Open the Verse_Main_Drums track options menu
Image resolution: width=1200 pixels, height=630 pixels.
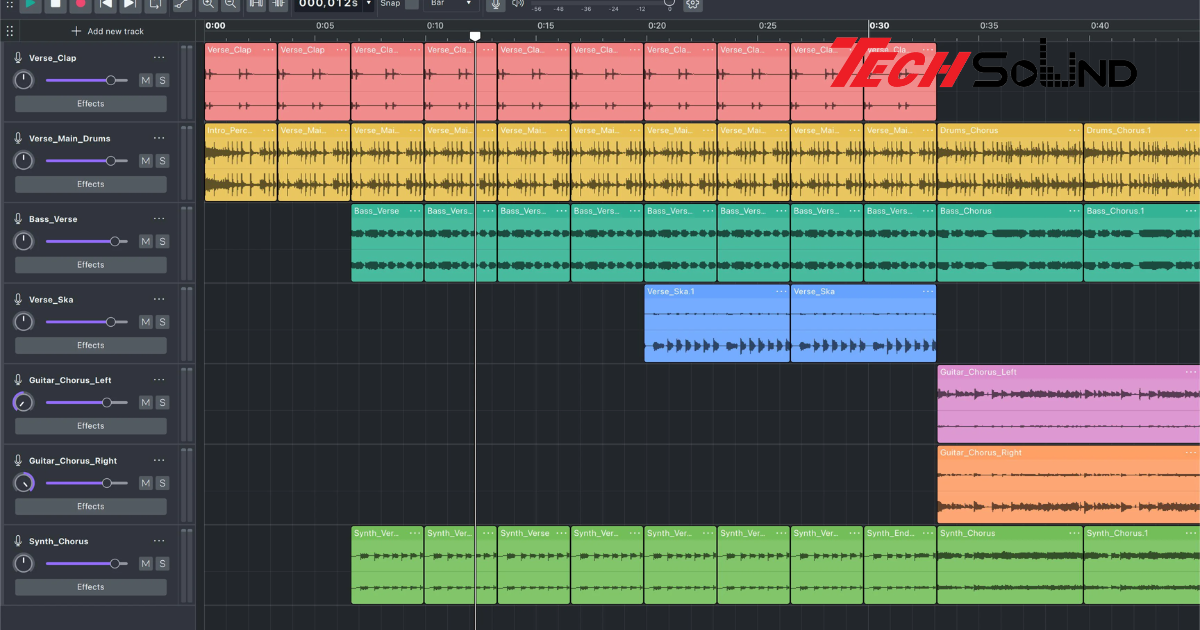click(159, 138)
